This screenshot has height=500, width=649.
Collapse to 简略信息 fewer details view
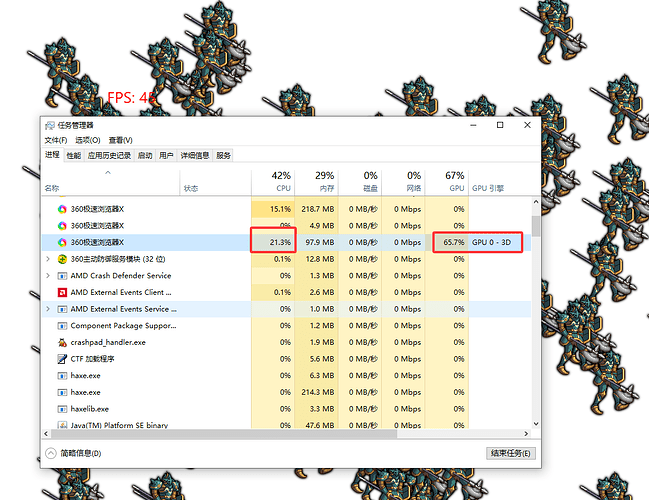(x=73, y=453)
